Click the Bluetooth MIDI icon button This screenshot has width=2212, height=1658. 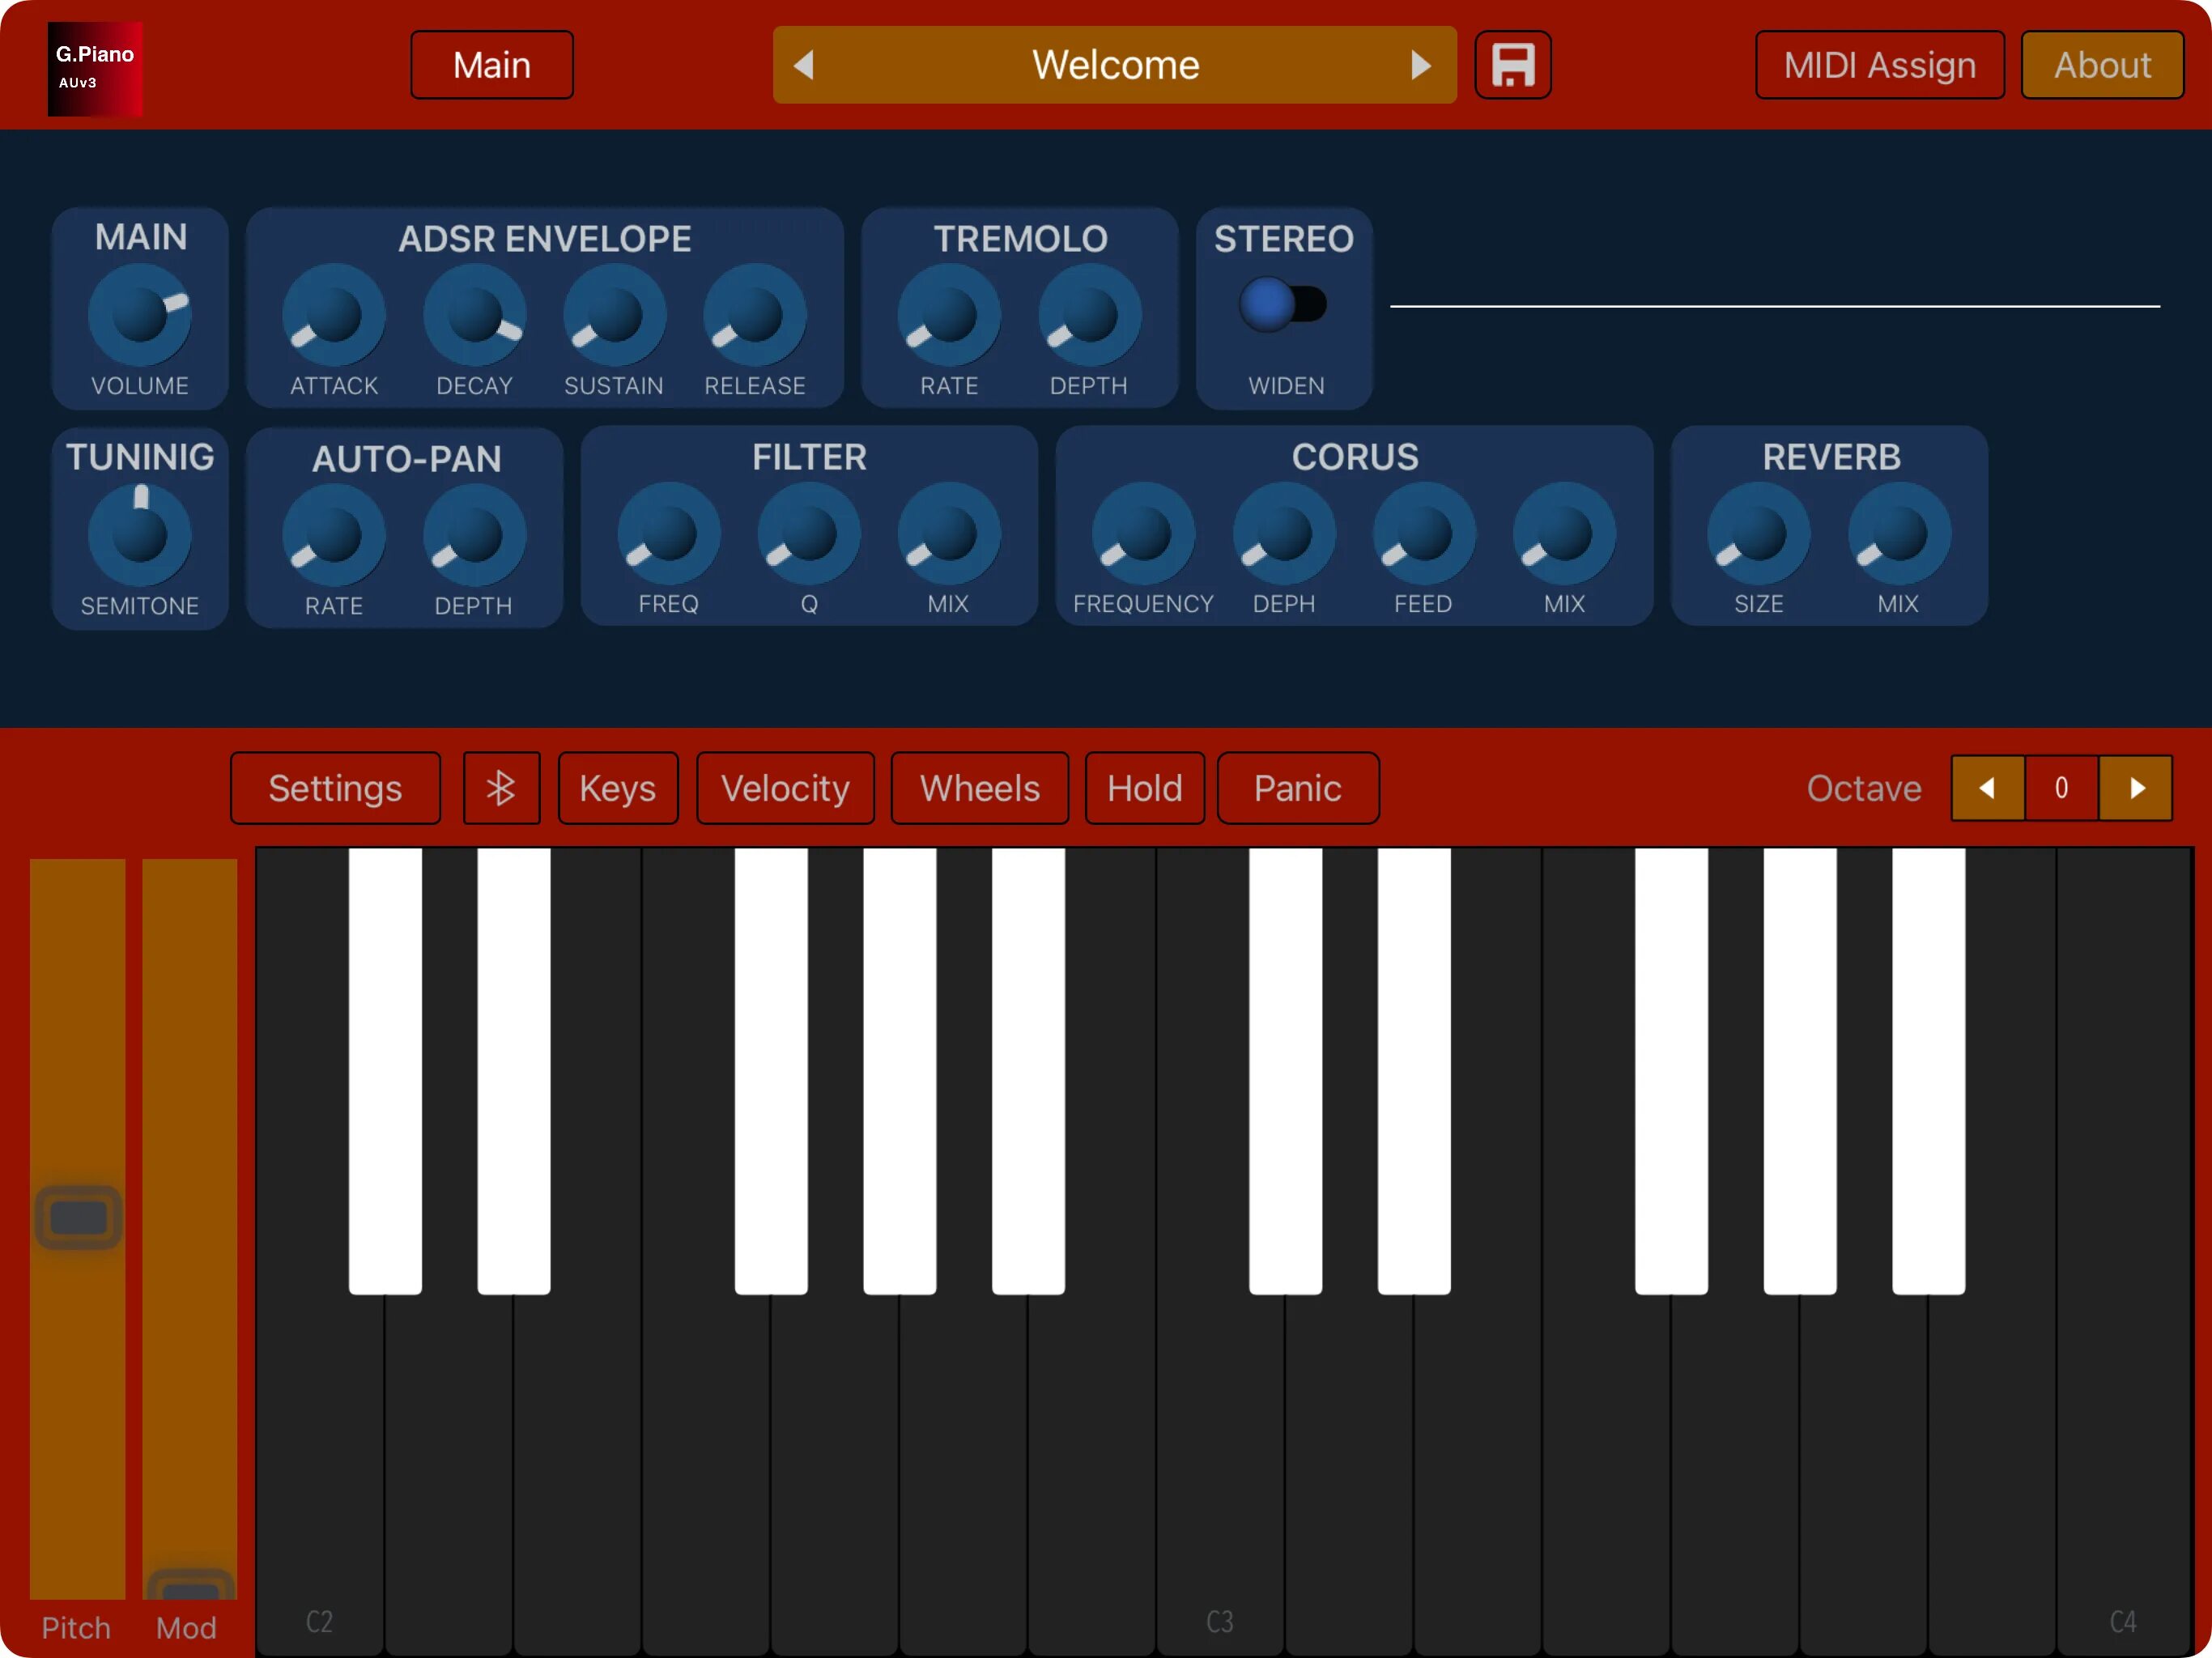(x=501, y=788)
